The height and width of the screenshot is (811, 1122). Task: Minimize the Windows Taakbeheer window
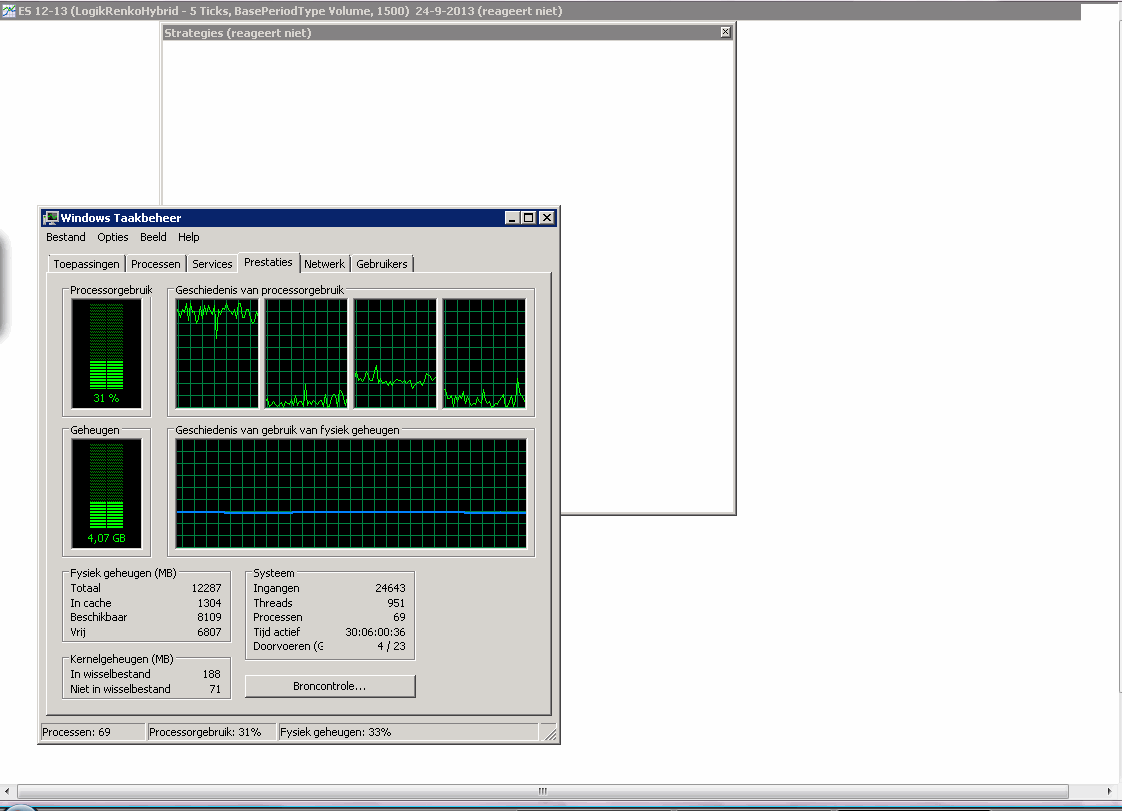coord(512,218)
